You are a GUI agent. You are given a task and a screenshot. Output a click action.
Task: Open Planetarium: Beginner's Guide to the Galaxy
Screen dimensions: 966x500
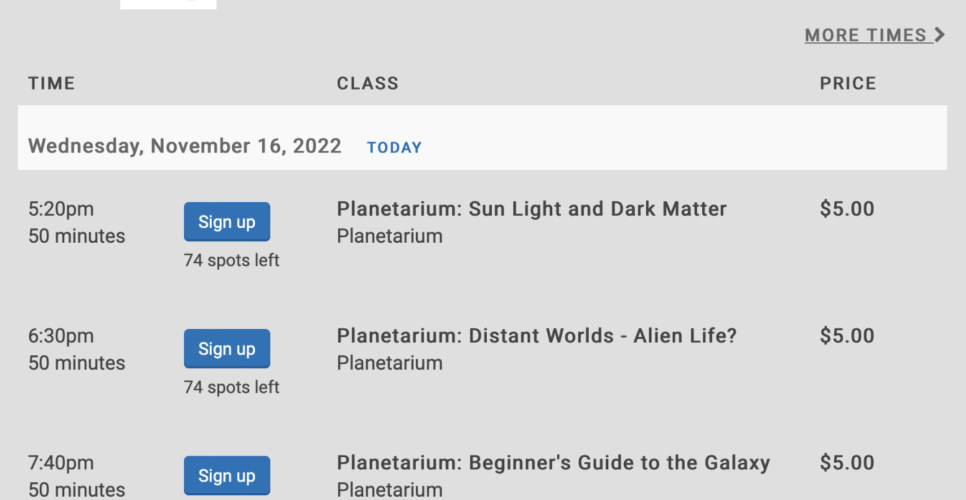[x=553, y=462]
